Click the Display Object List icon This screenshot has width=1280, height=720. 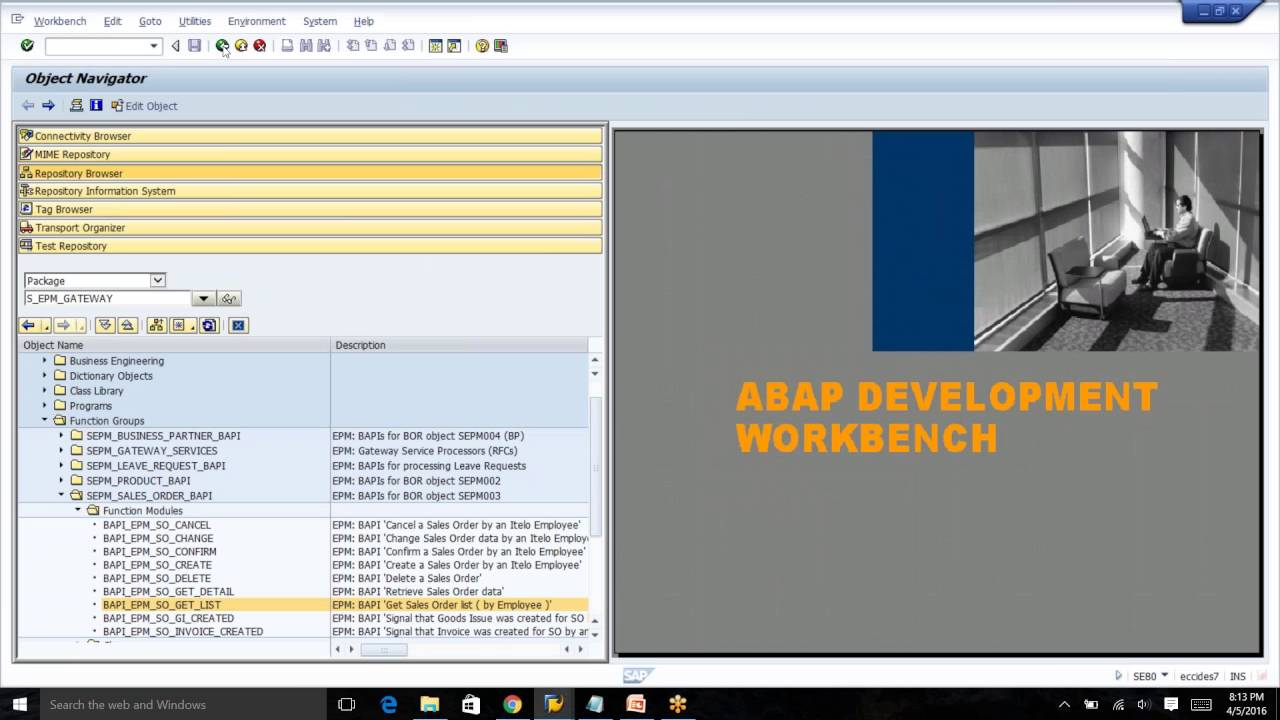[76, 106]
